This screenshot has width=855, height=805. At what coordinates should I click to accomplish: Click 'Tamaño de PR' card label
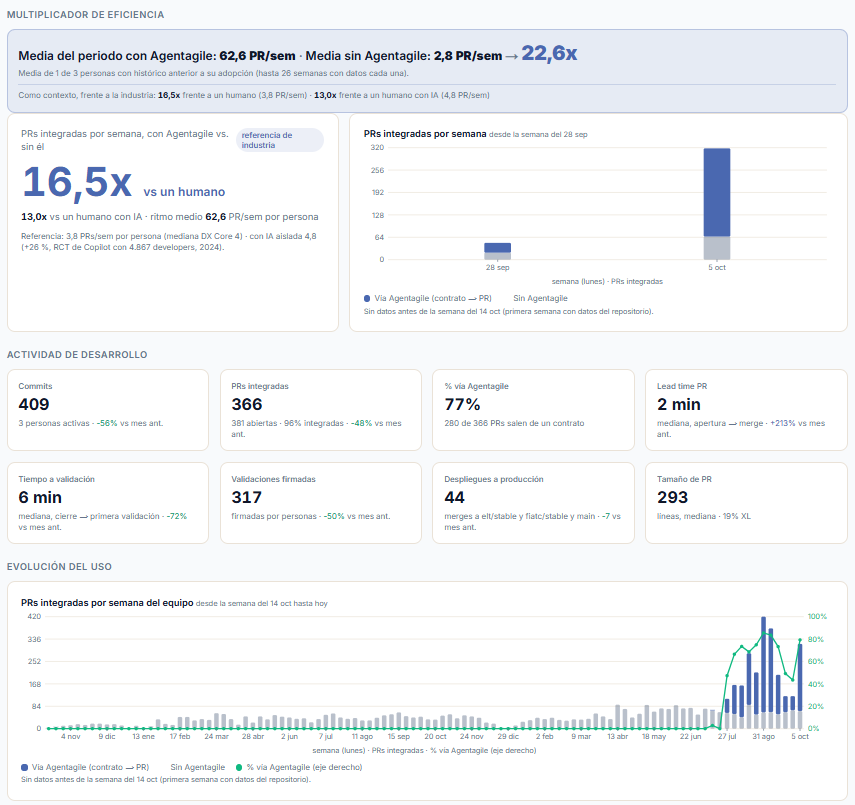tap(684, 479)
